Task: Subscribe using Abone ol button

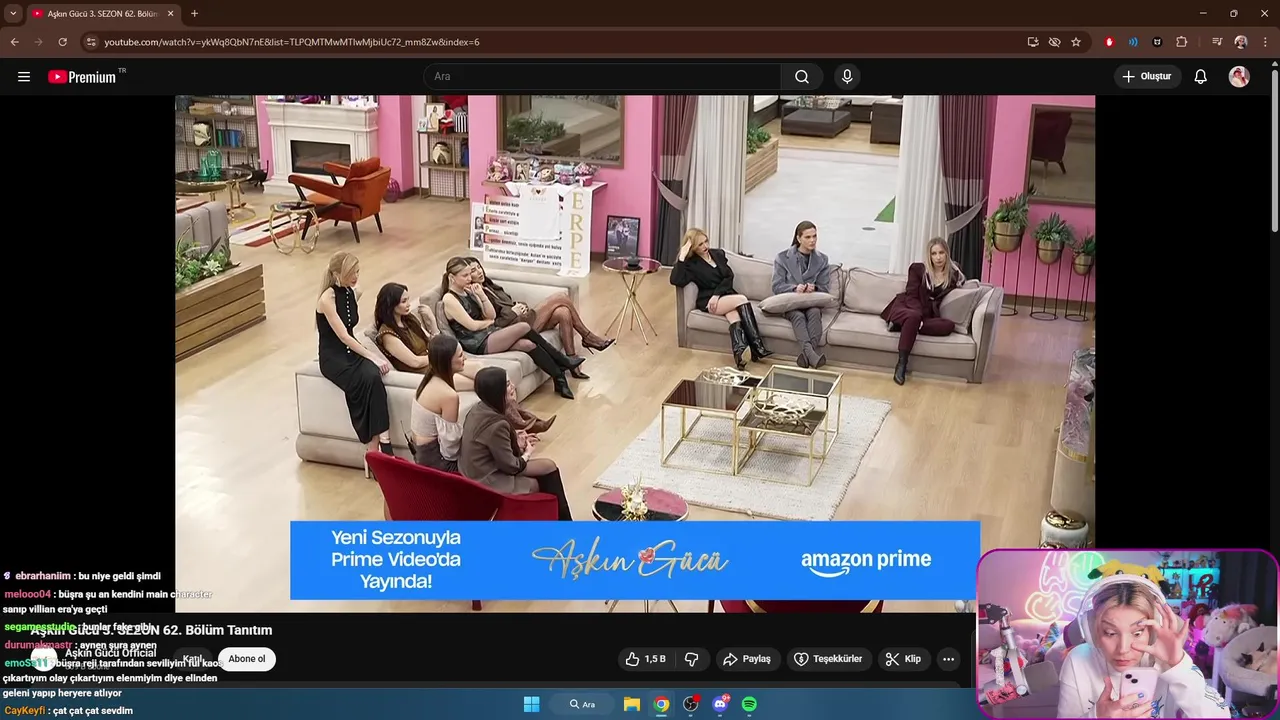Action: 247,659
